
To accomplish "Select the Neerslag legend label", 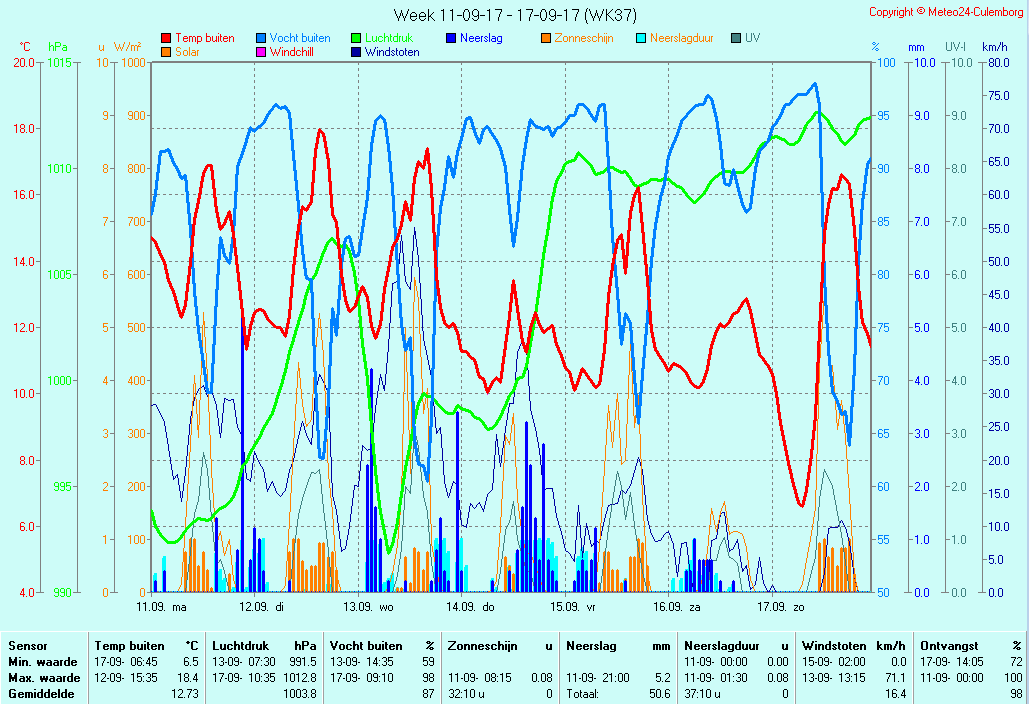I will [481, 39].
